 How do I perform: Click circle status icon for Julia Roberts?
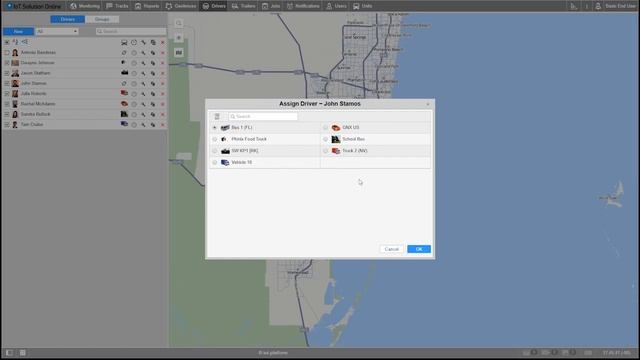(134, 94)
